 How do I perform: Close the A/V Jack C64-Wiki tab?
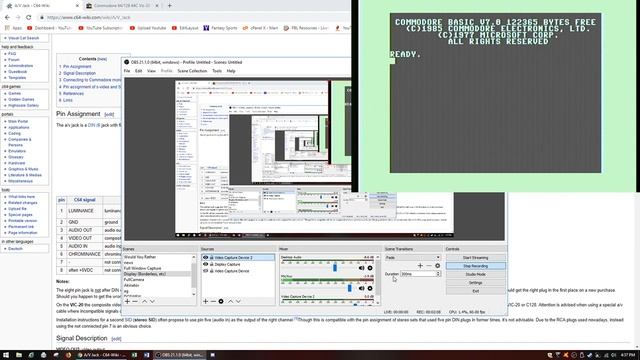click(78, 6)
